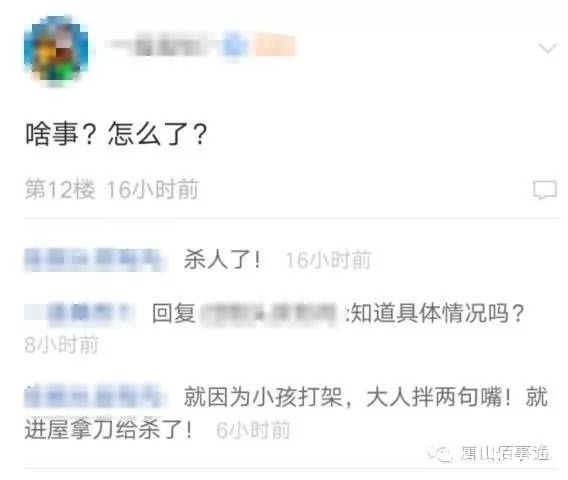Open the blurred username after 回复
Image resolution: width=568 pixels, height=480 pixels.
click(x=270, y=313)
